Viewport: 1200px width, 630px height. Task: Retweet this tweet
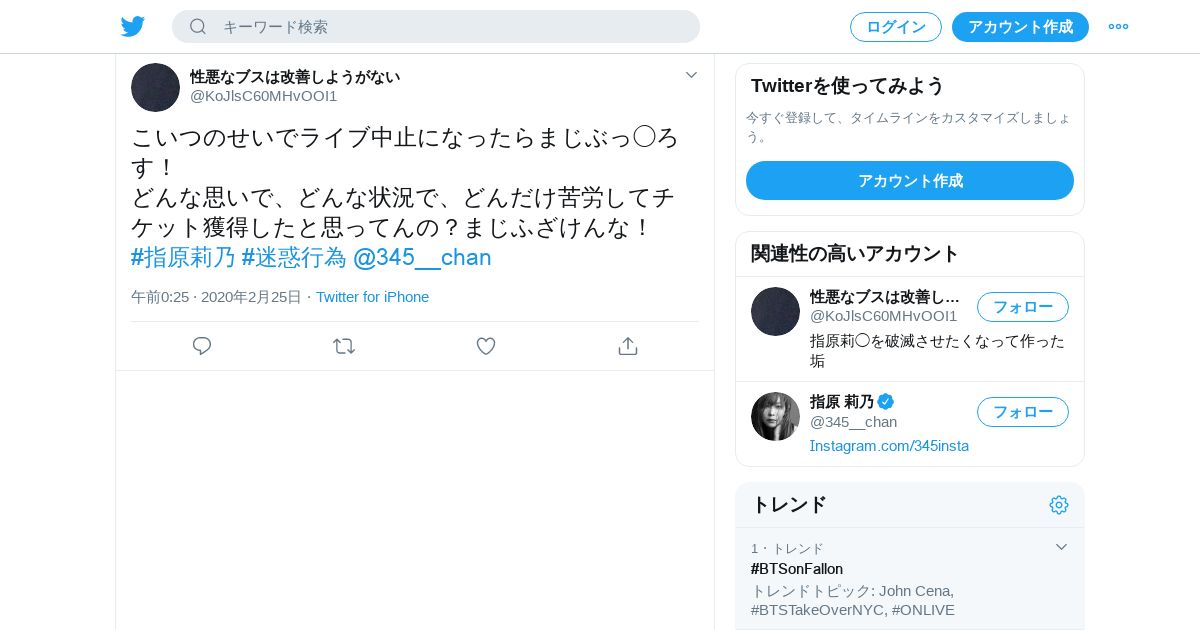pyautogui.click(x=344, y=346)
